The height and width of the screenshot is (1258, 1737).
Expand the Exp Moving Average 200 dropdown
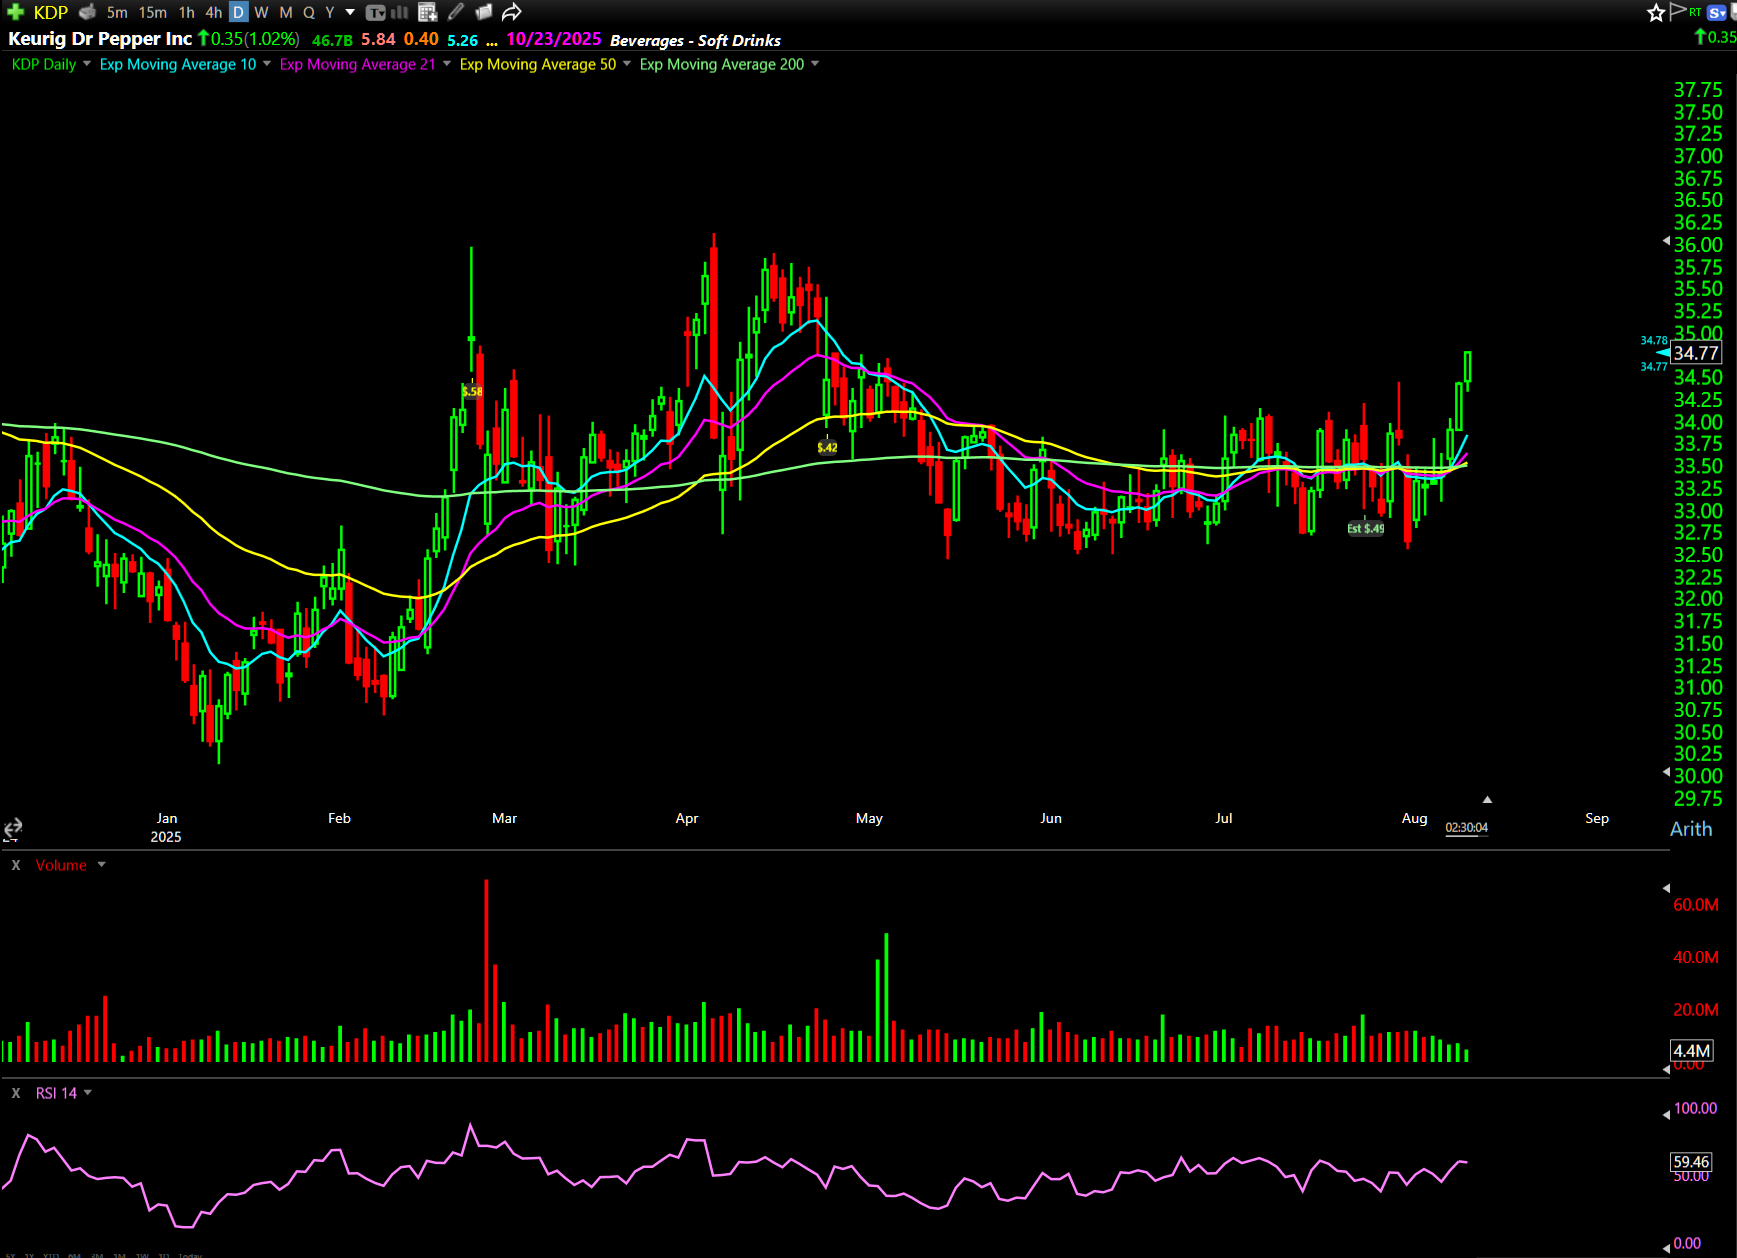click(x=815, y=64)
